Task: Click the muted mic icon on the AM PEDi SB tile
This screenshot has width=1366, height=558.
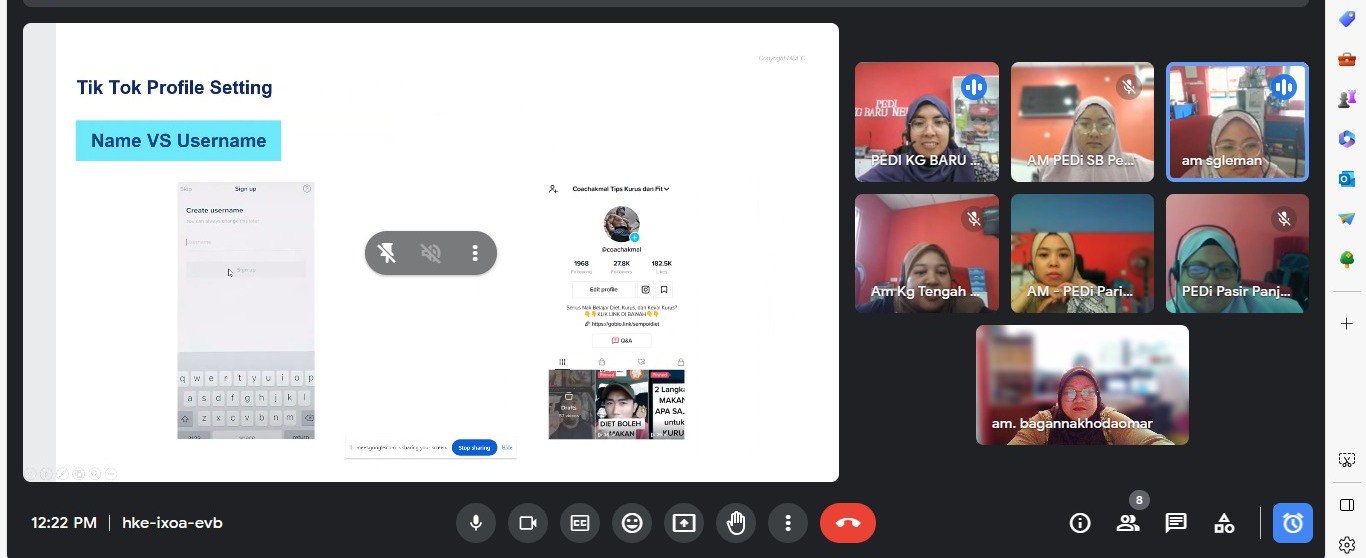Action: [x=1129, y=87]
